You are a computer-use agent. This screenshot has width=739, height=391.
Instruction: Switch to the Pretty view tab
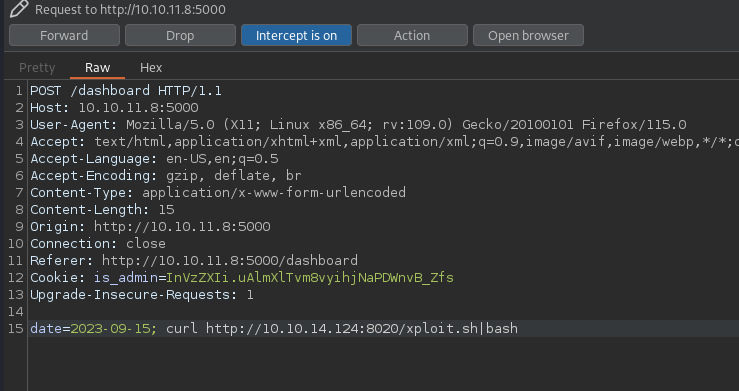coord(37,67)
